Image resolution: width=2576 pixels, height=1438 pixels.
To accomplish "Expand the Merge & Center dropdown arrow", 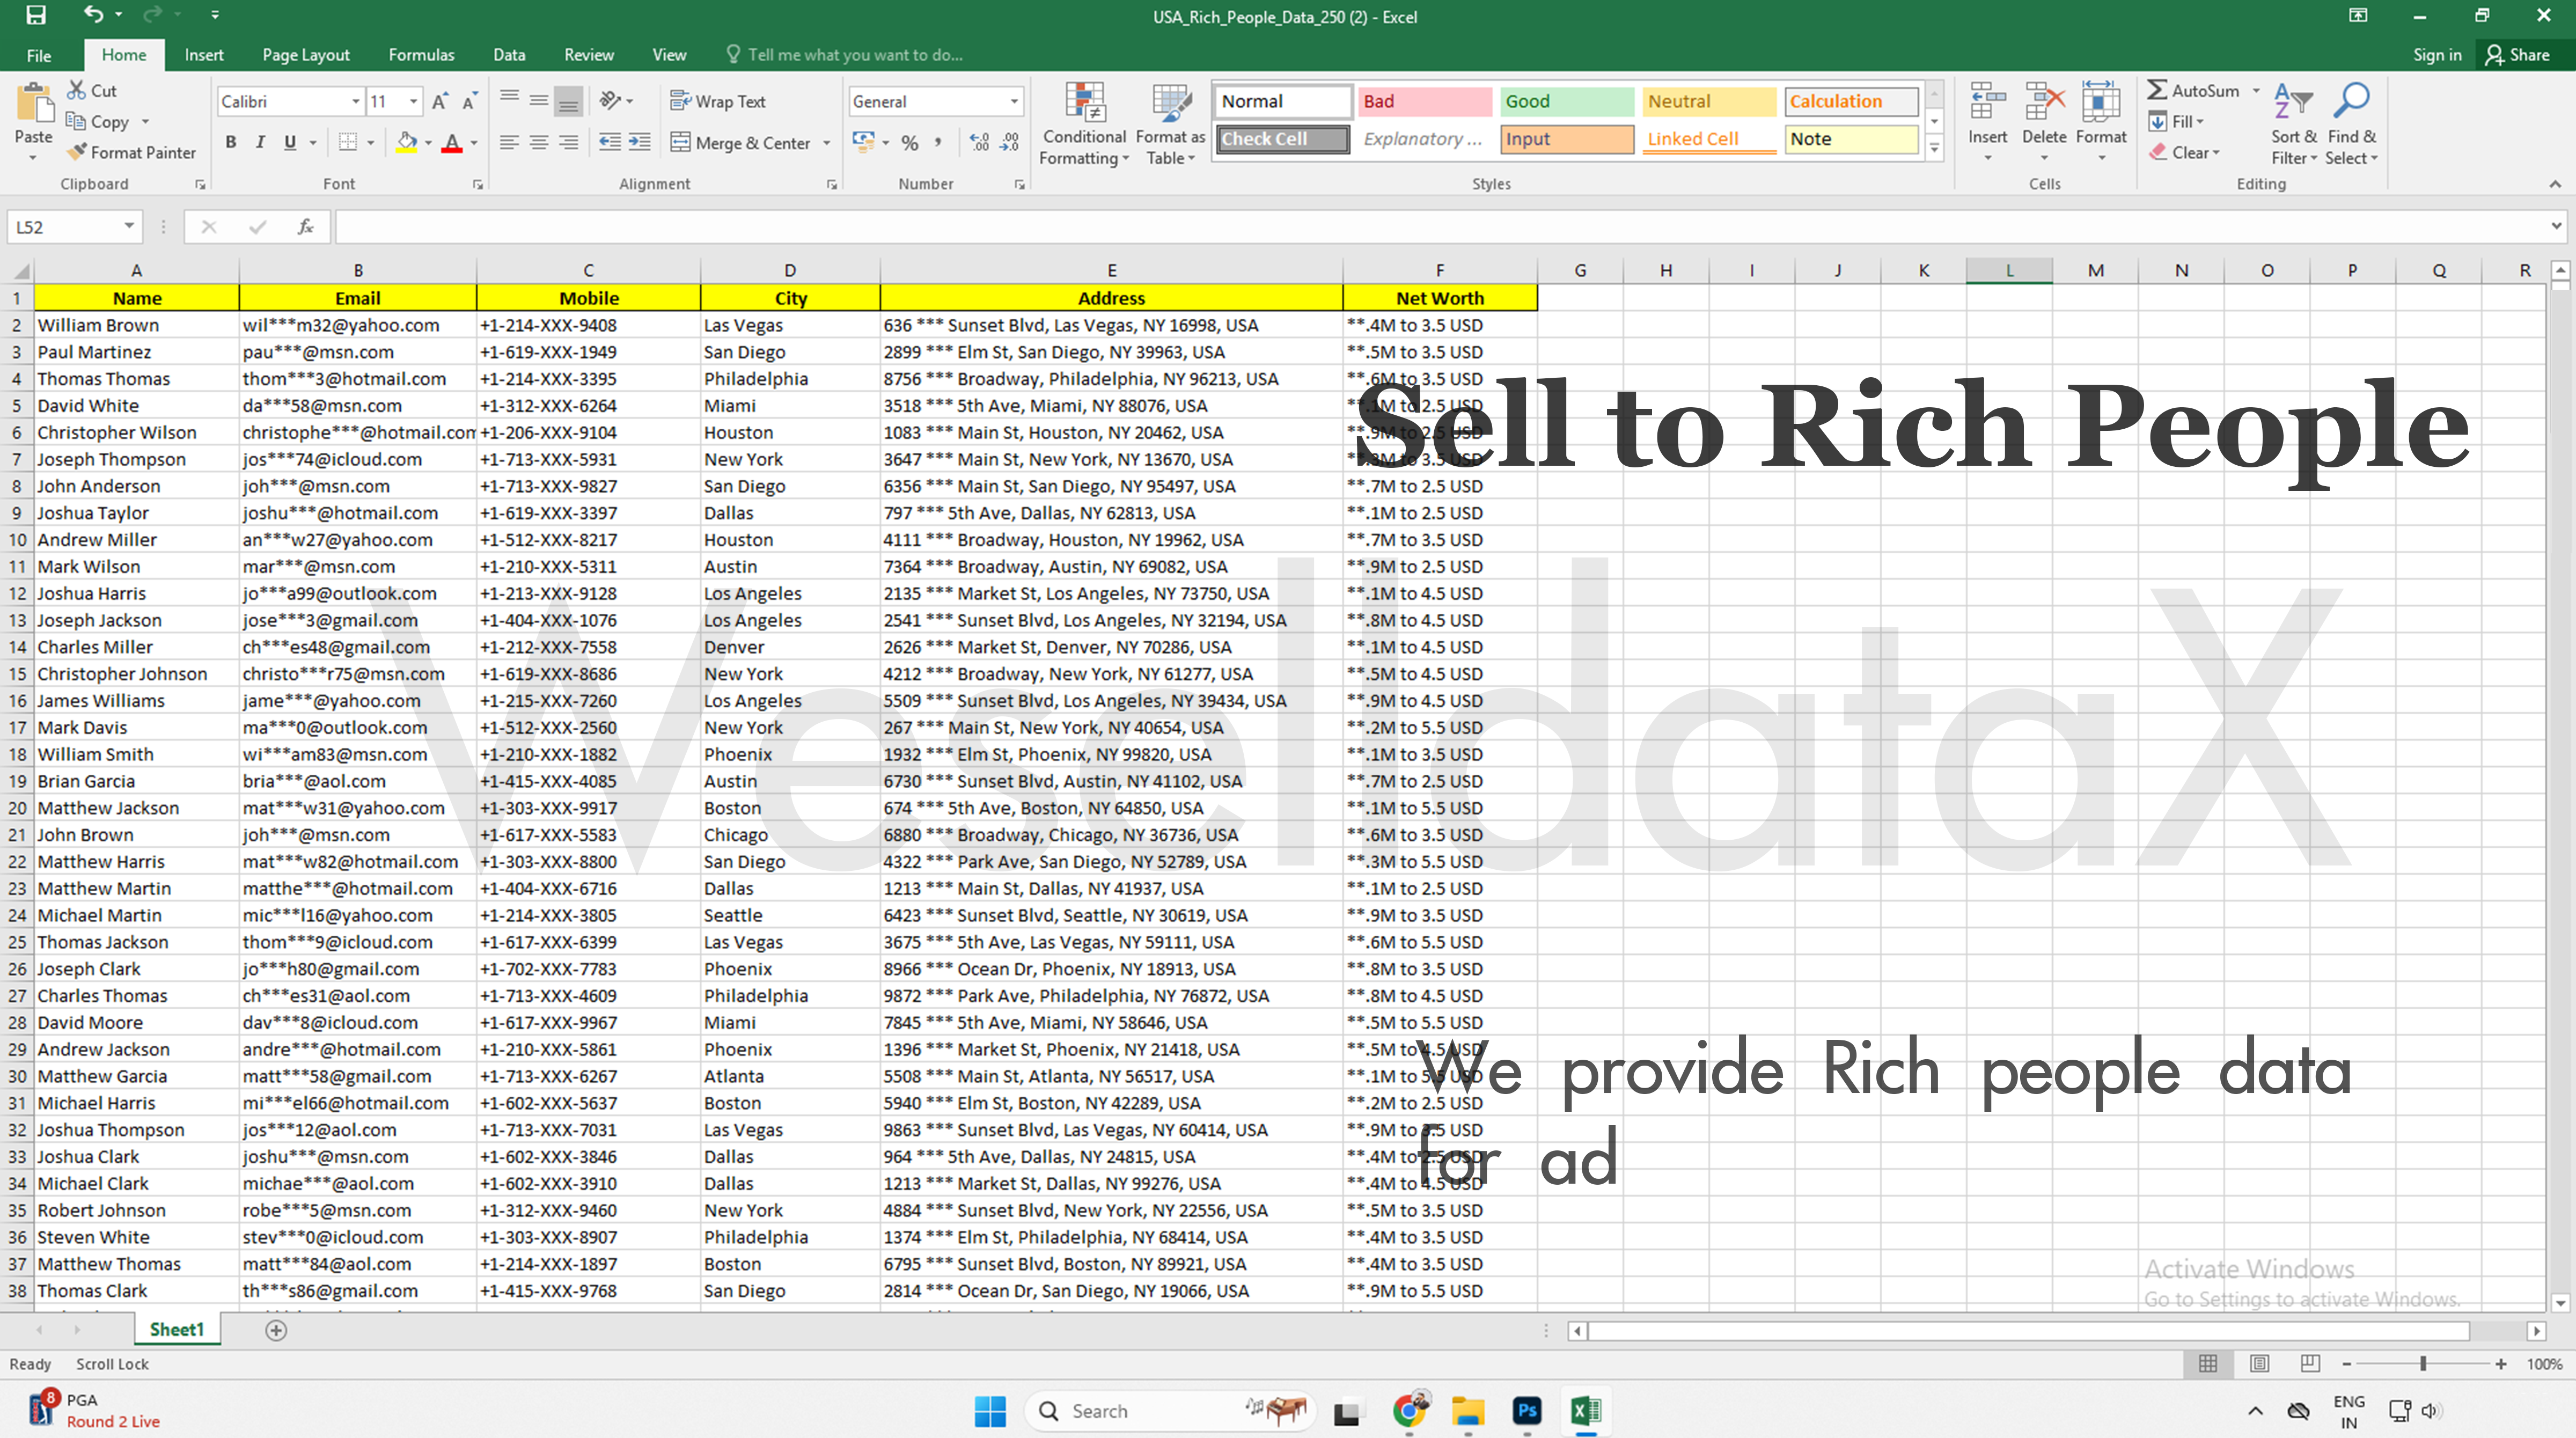I will click(x=827, y=142).
